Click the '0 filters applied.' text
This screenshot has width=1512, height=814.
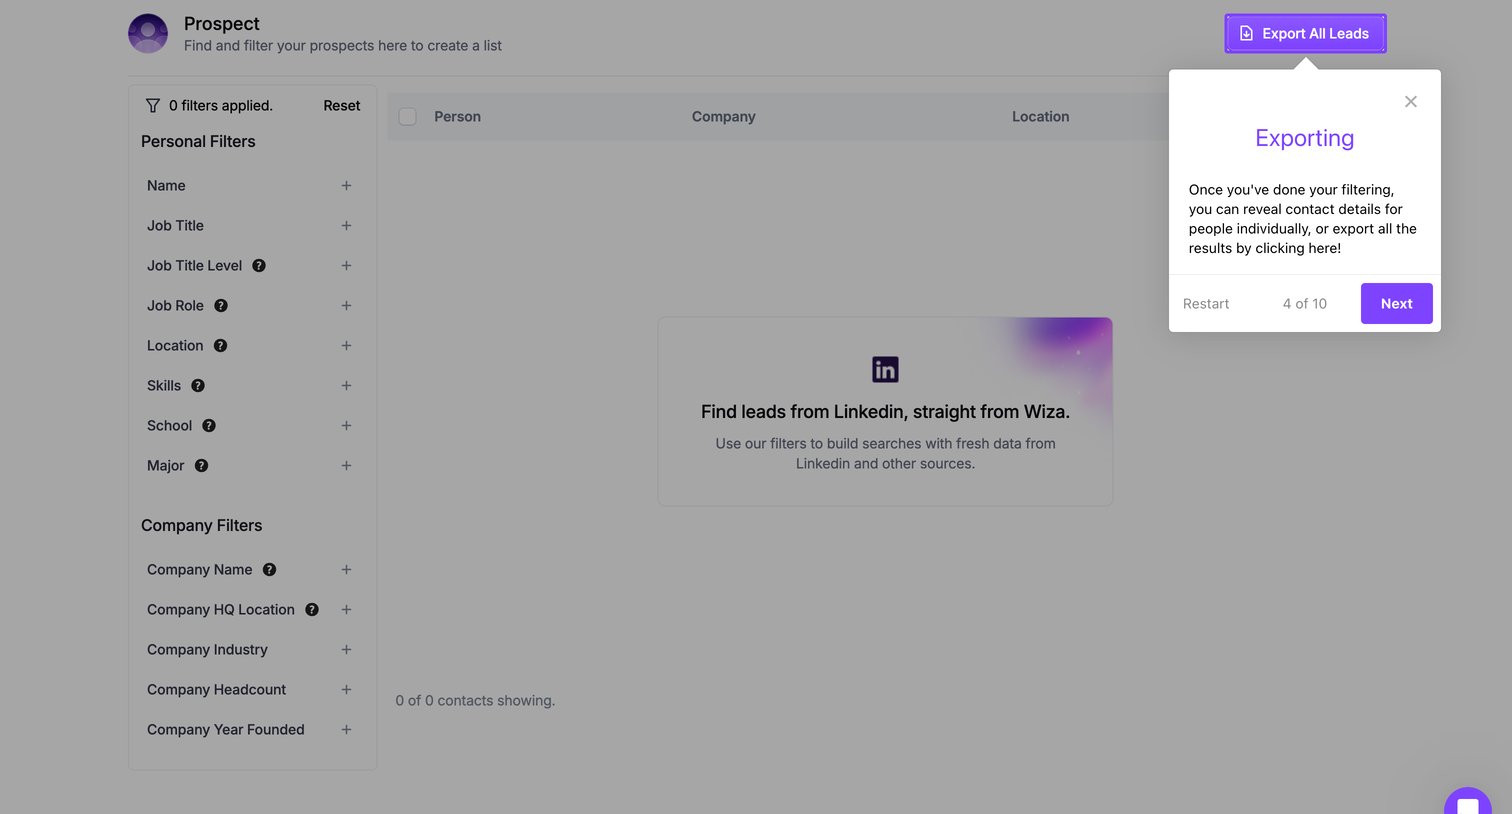[221, 106]
